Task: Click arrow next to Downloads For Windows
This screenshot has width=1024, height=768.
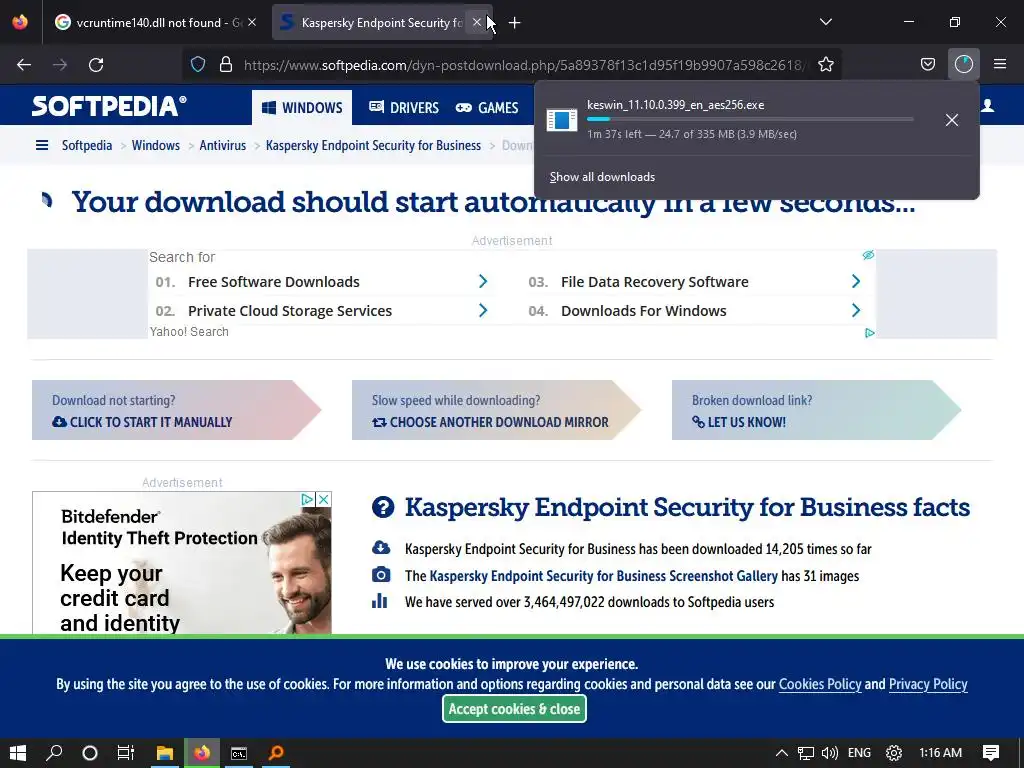Action: (x=856, y=311)
